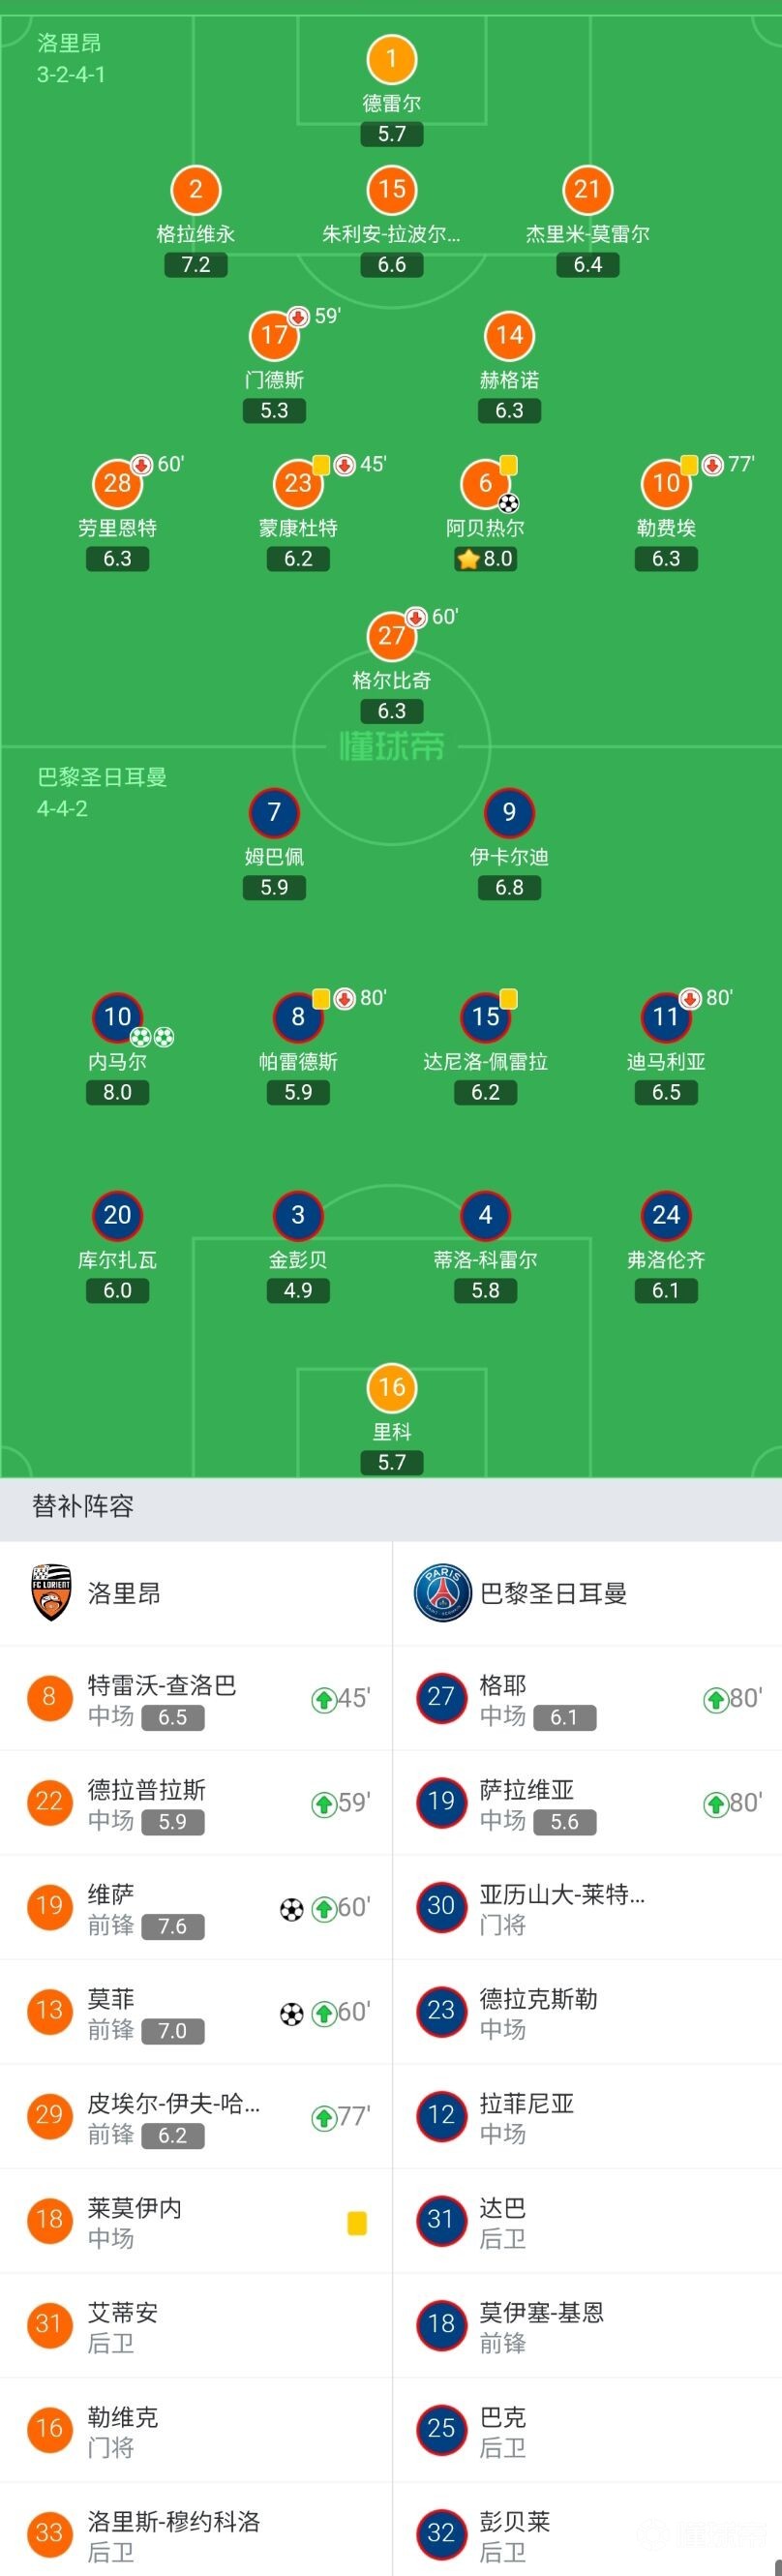The height and width of the screenshot is (2576, 782).
Task: Open 内马尔 number 10 player icon
Action: [x=117, y=1017]
